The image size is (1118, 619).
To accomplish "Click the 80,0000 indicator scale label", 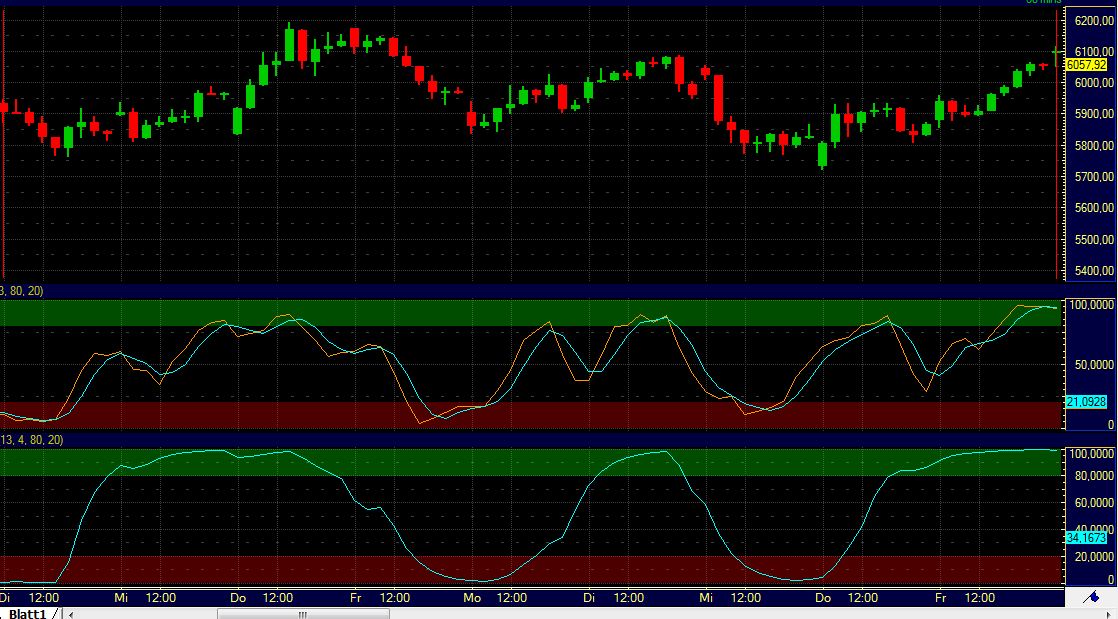I will tap(1093, 476).
